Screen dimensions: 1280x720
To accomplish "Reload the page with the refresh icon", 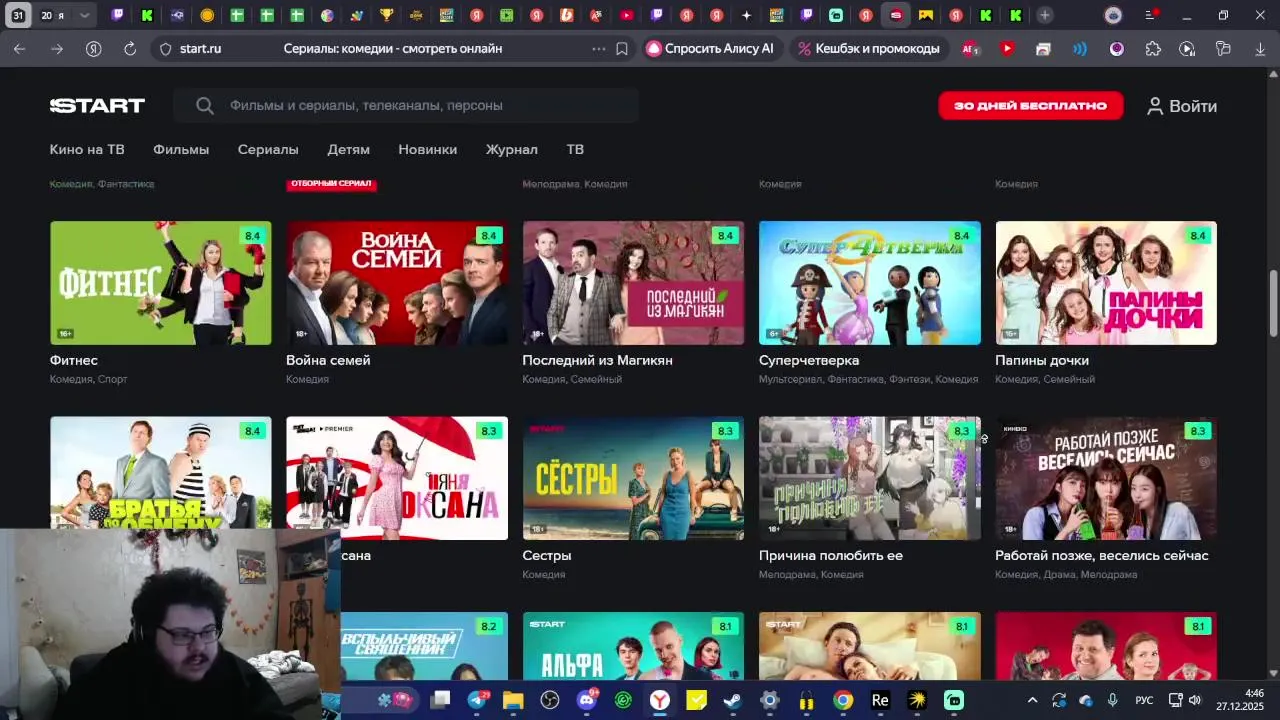I will point(130,49).
